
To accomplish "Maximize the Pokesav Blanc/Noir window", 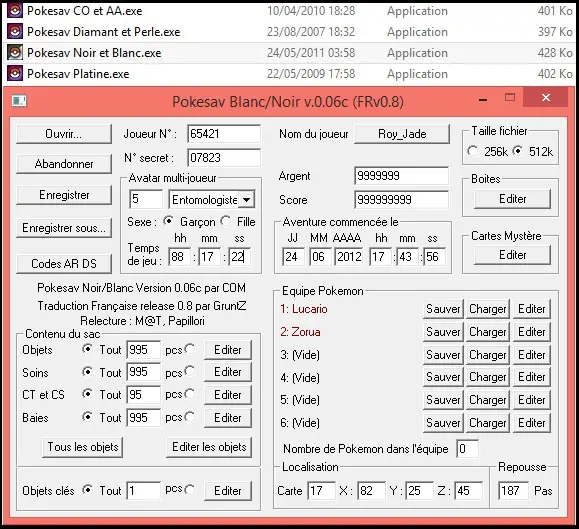I will pos(510,97).
